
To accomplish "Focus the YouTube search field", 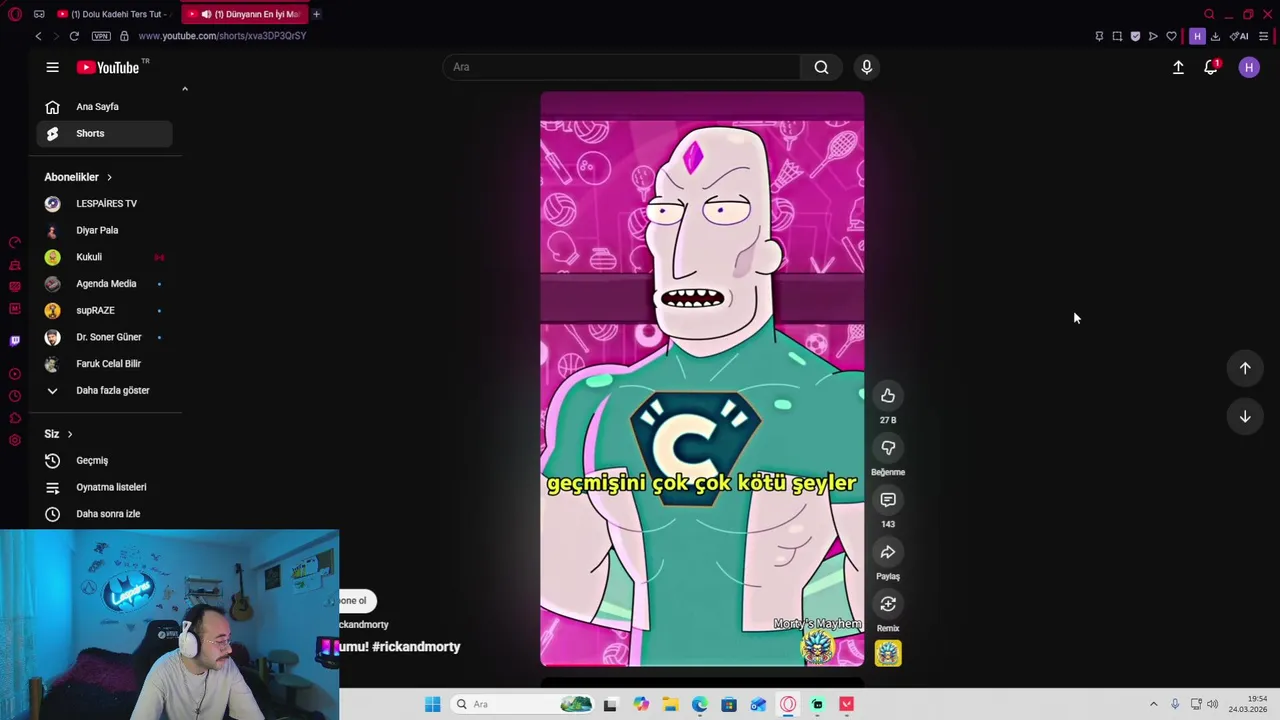I will [x=622, y=67].
